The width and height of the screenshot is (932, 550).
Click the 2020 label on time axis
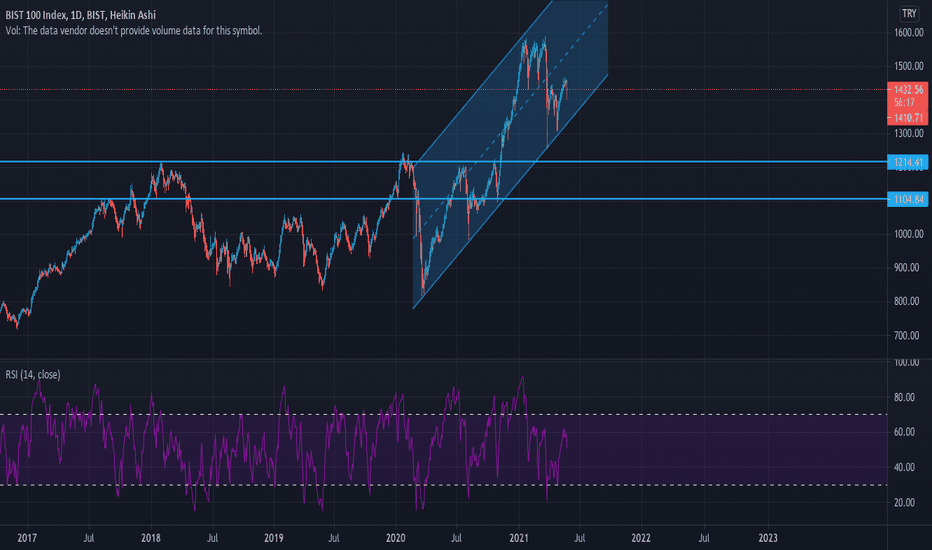pos(395,538)
